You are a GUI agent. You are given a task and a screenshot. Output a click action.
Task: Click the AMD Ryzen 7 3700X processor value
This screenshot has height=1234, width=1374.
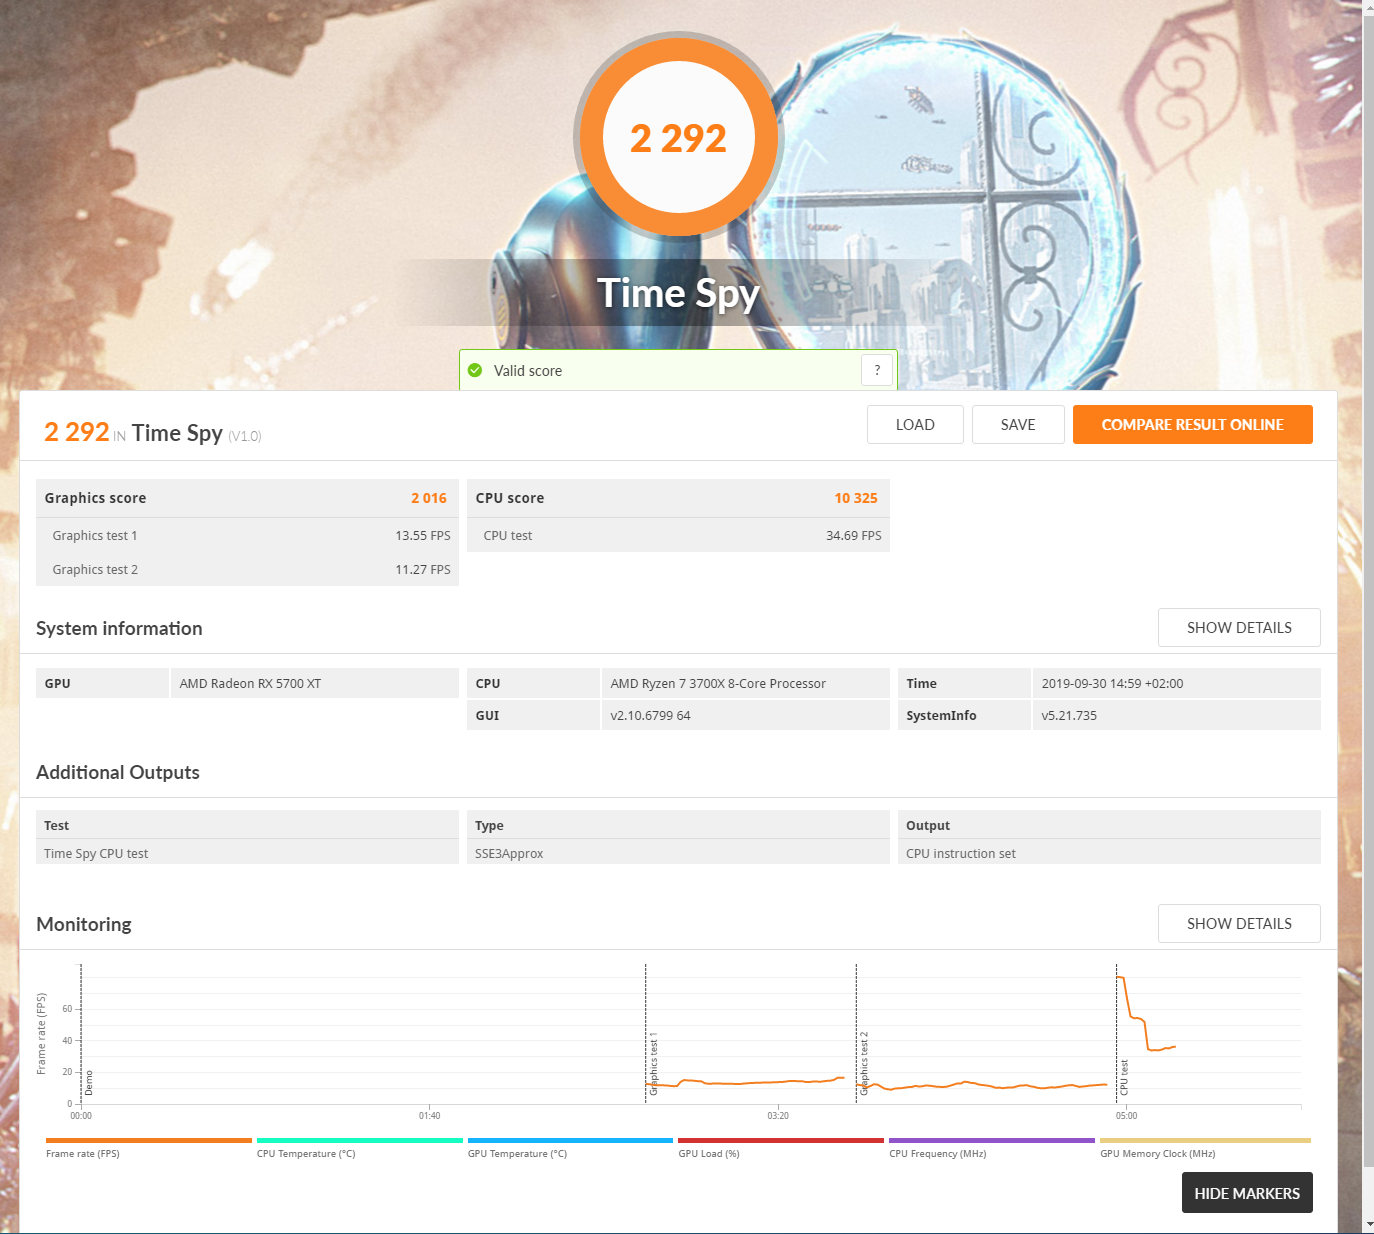click(x=718, y=683)
